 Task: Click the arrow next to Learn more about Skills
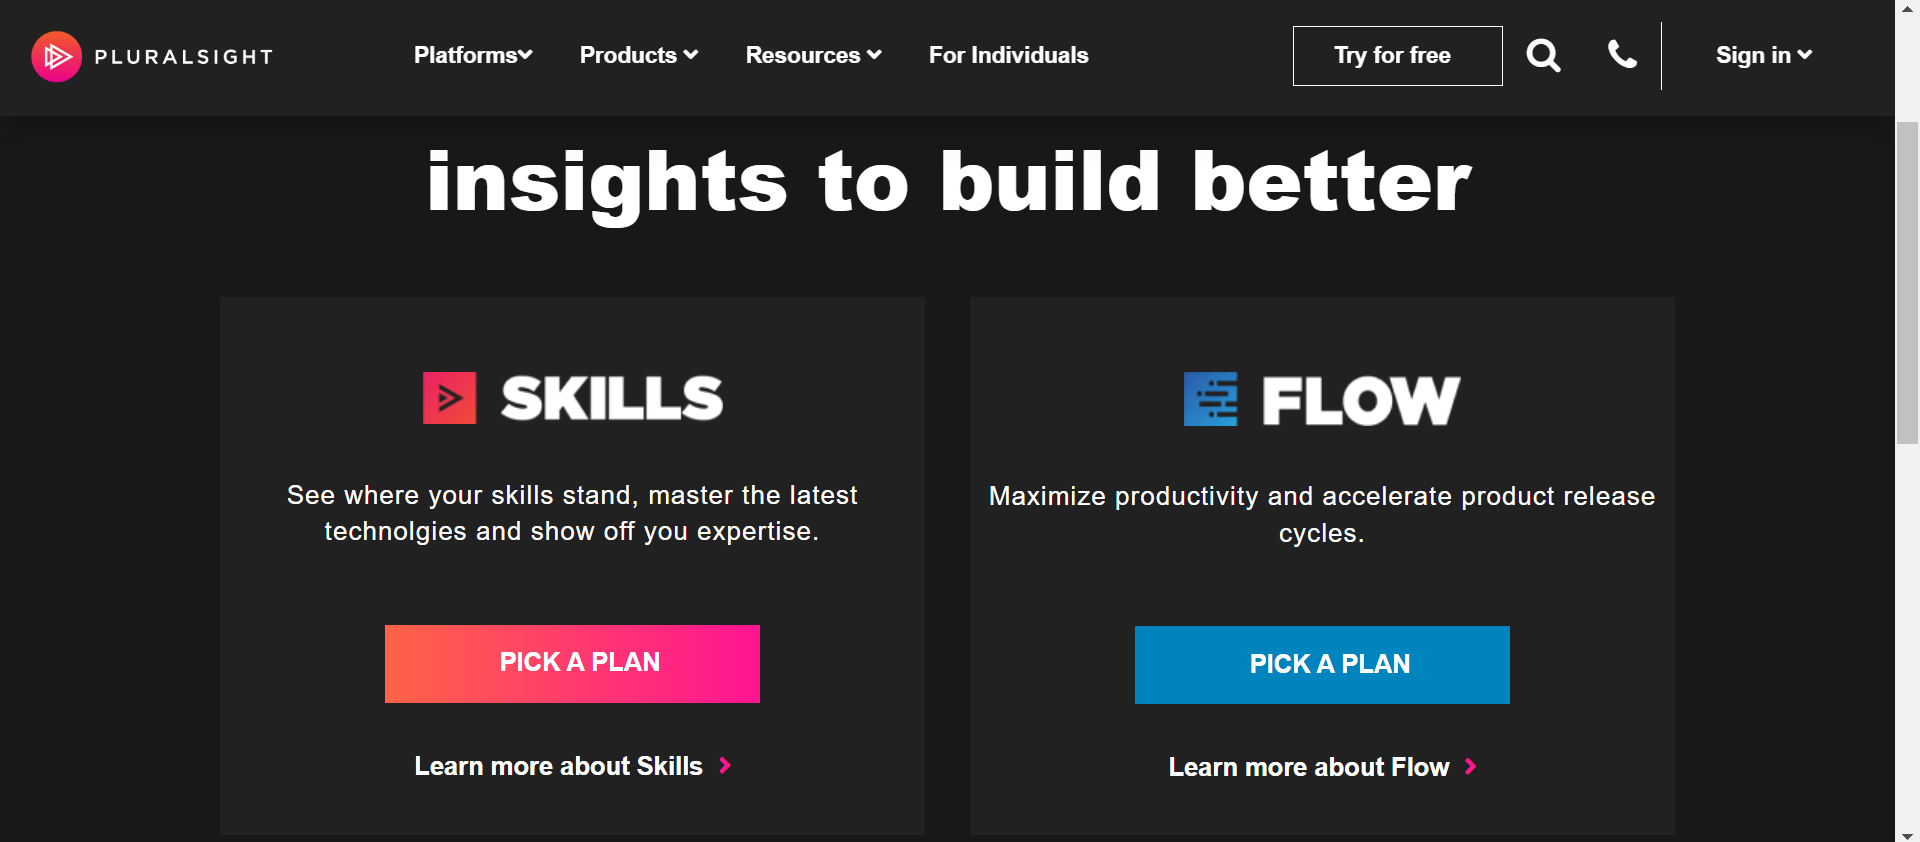tap(724, 766)
